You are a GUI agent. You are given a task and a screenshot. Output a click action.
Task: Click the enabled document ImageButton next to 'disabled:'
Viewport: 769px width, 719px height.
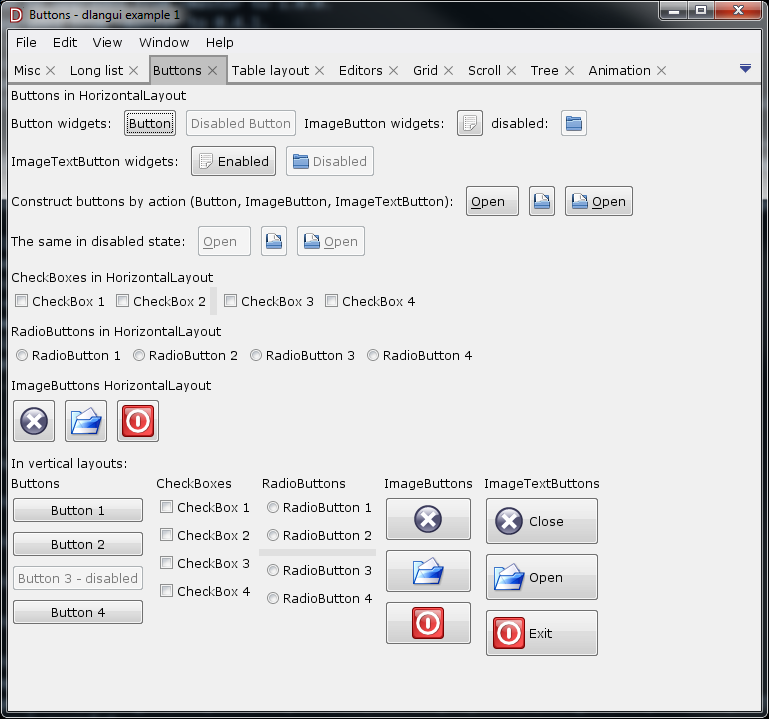(x=470, y=123)
